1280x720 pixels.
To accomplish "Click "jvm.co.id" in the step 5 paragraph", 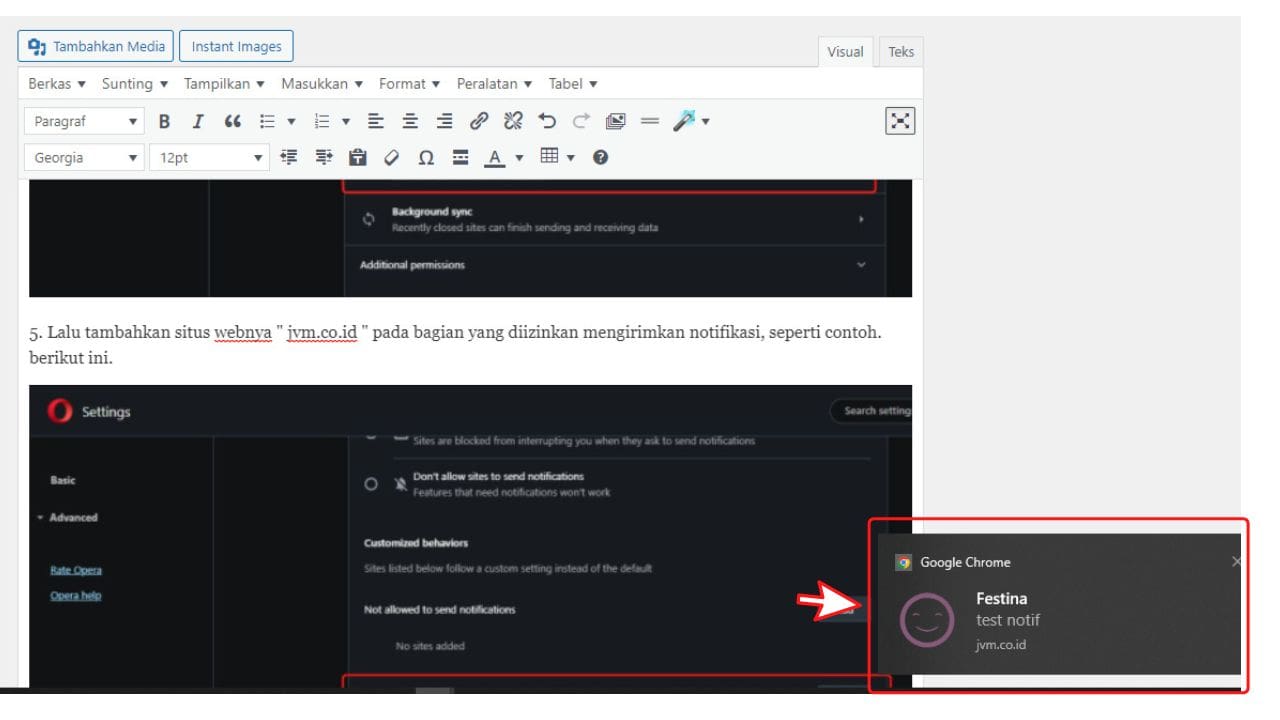I will point(322,333).
